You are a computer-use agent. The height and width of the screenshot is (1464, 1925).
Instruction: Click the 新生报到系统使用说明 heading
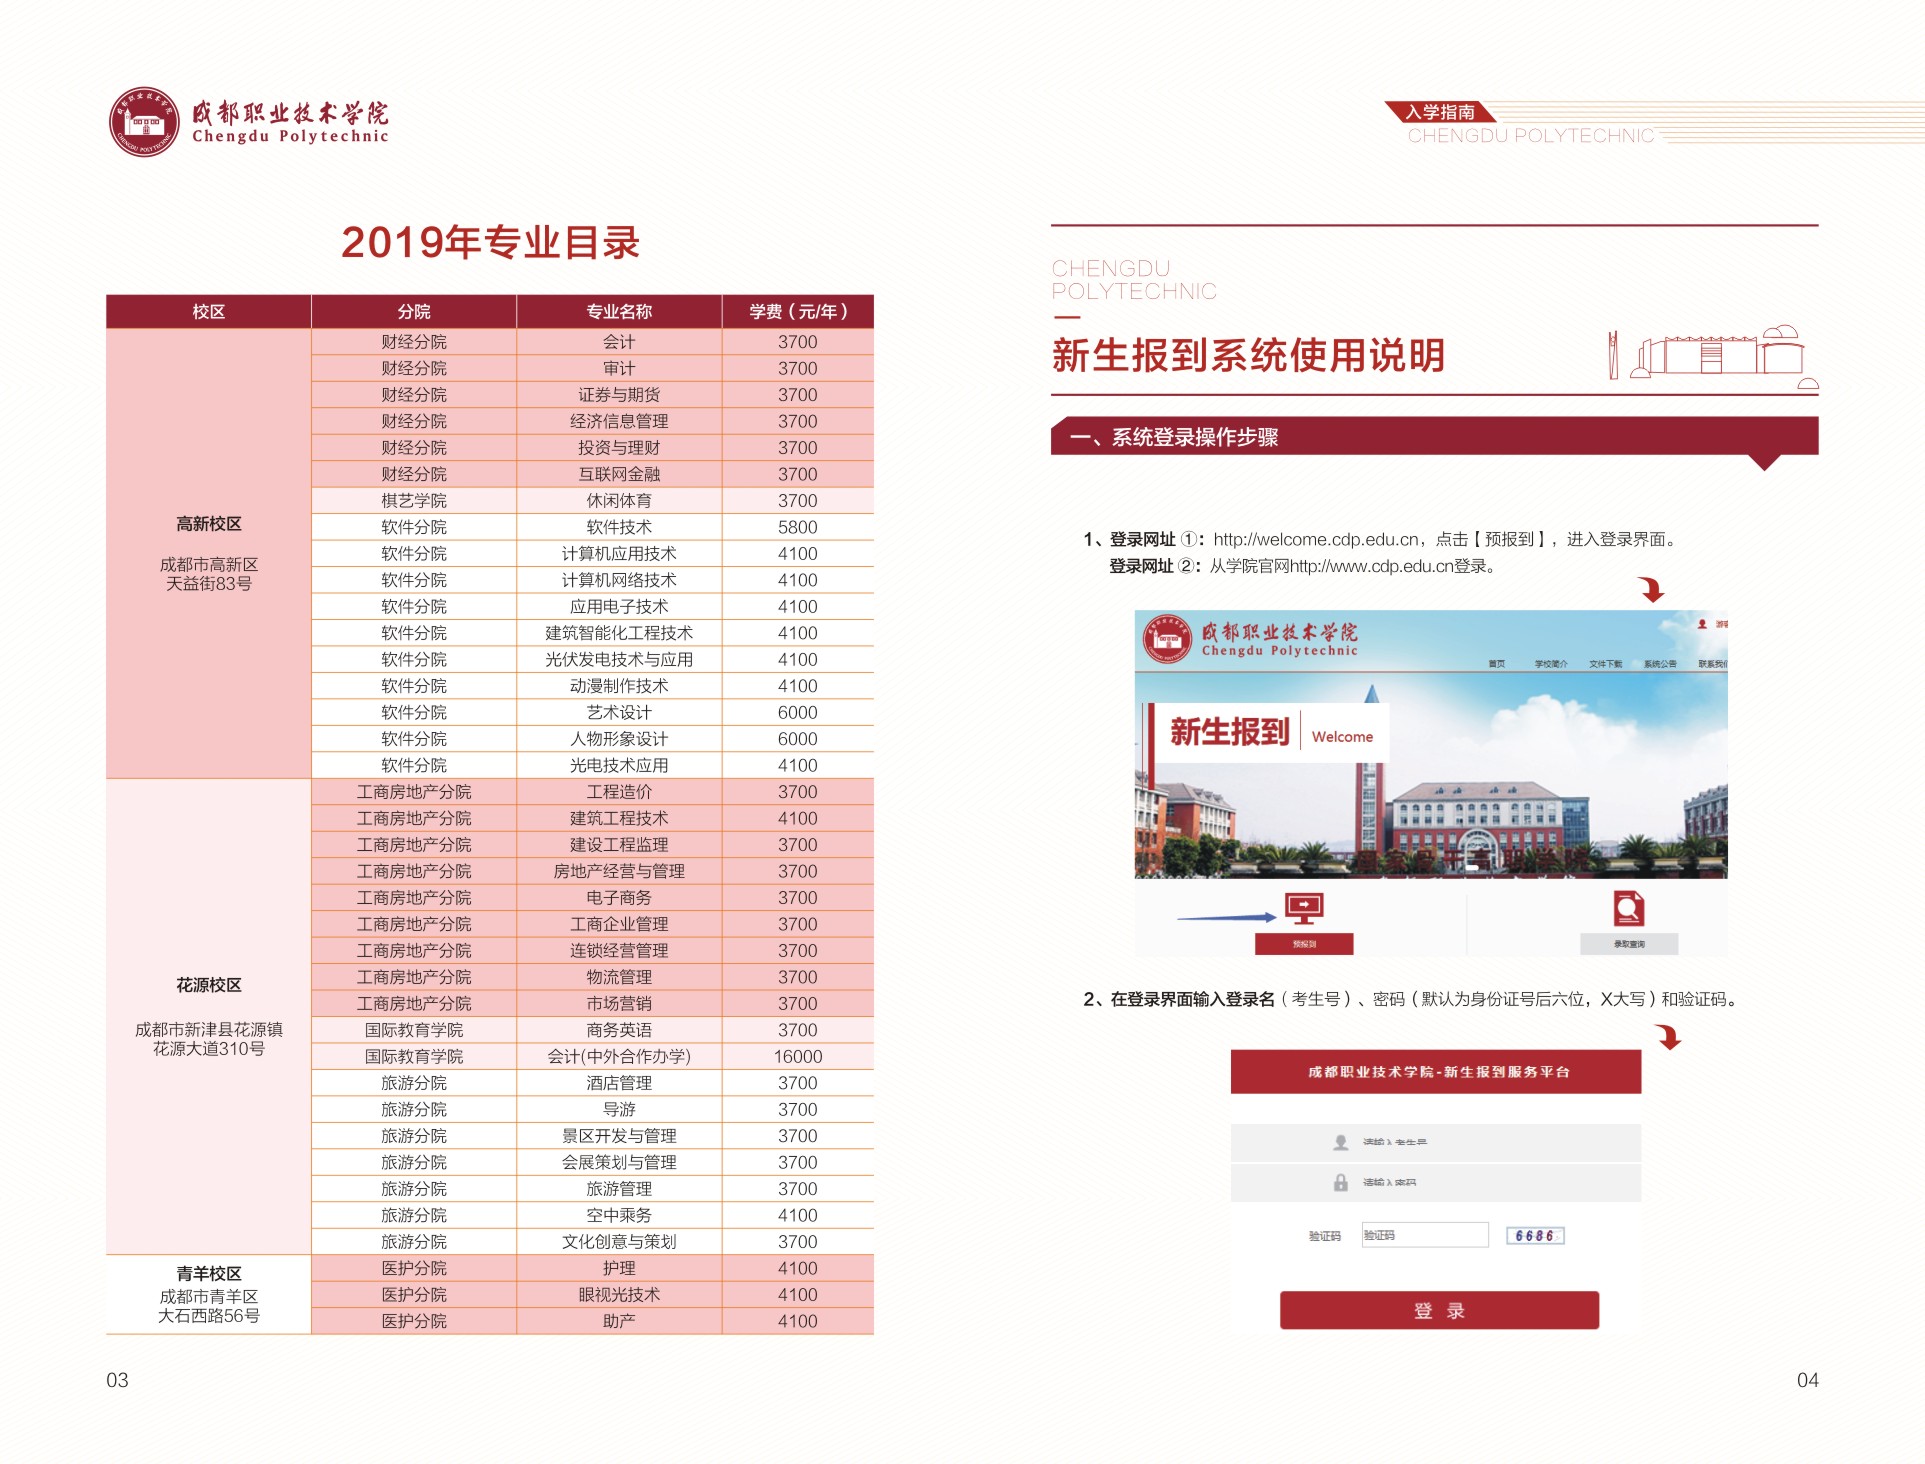click(x=1248, y=355)
